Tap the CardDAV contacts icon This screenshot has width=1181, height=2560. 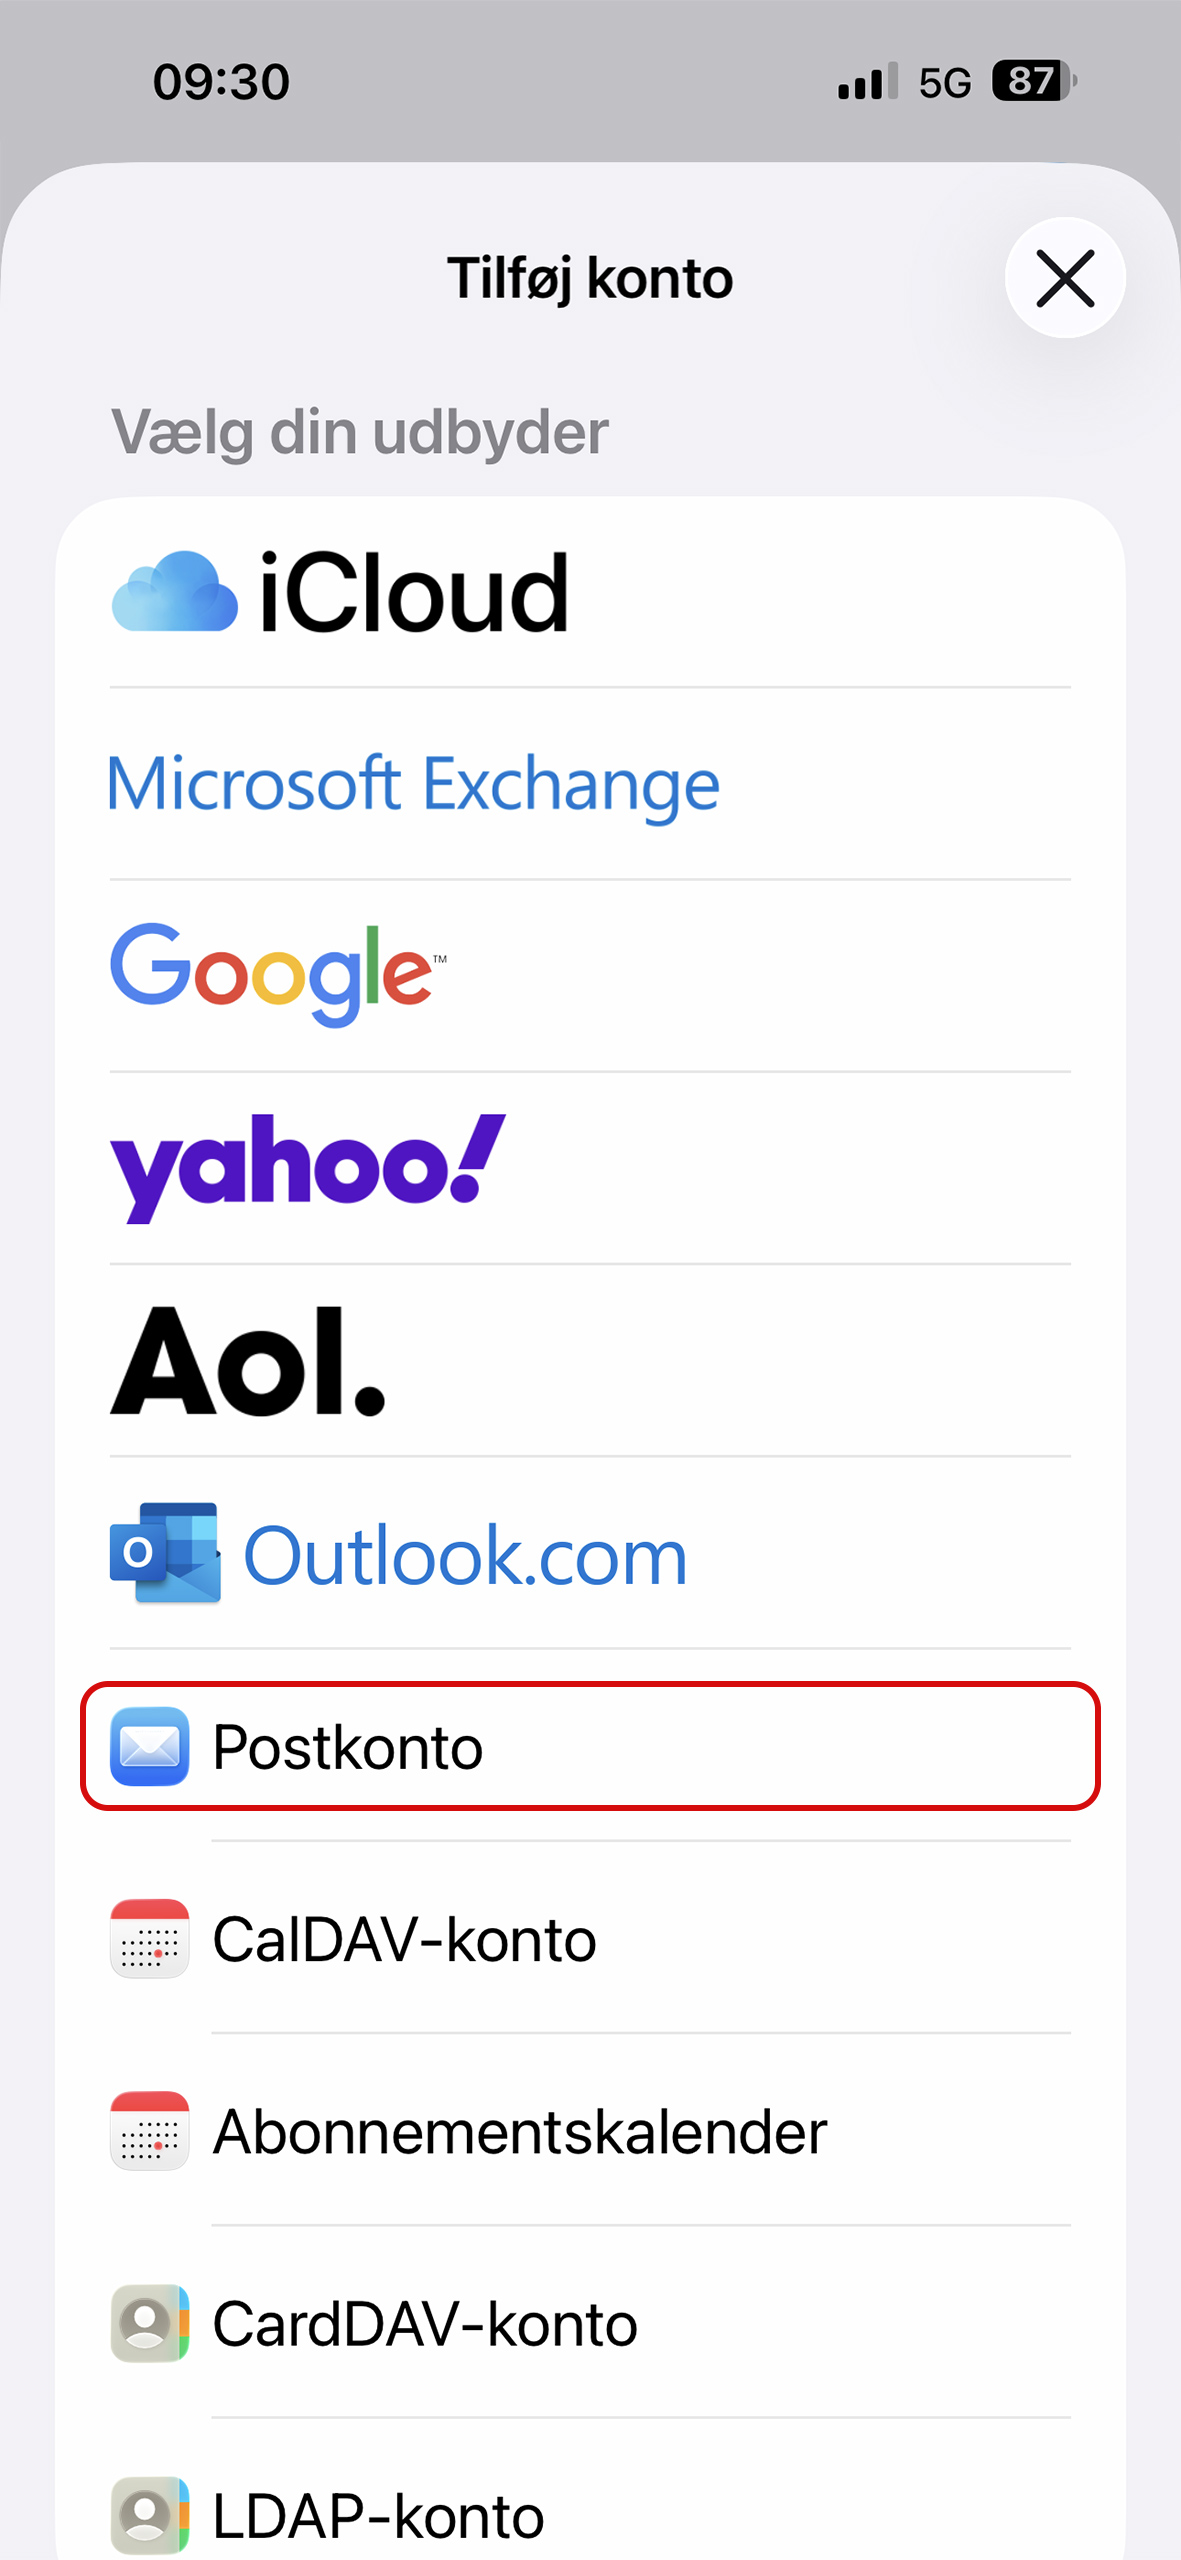[150, 2322]
